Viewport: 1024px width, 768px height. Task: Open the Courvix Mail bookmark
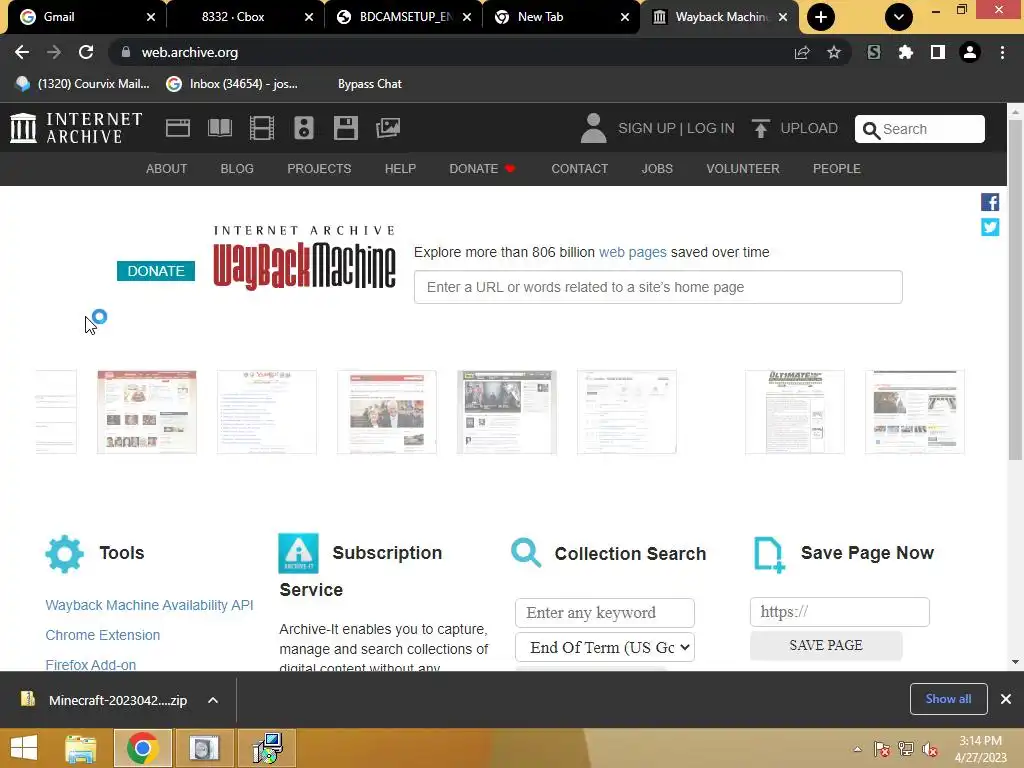83,84
